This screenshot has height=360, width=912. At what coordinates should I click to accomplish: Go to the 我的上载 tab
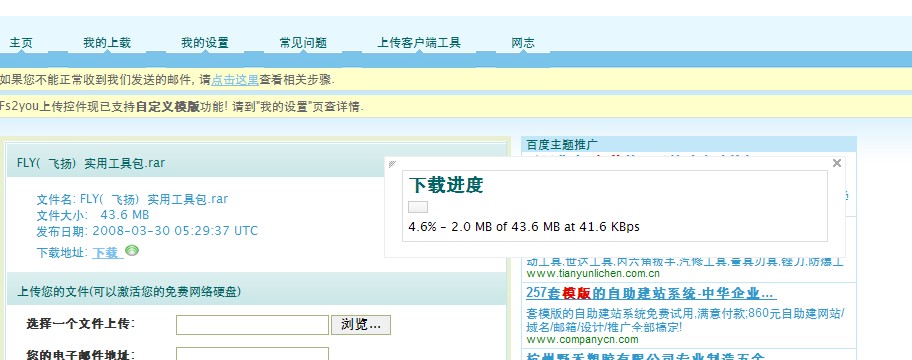click(106, 43)
